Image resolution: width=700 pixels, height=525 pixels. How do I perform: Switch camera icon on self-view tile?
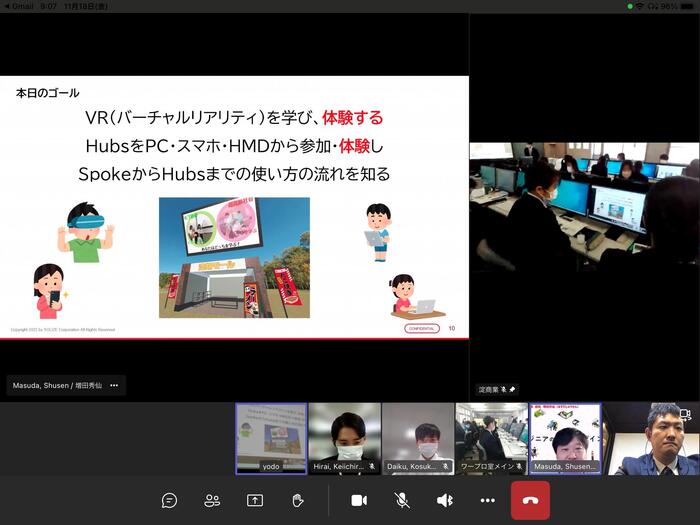coord(685,415)
